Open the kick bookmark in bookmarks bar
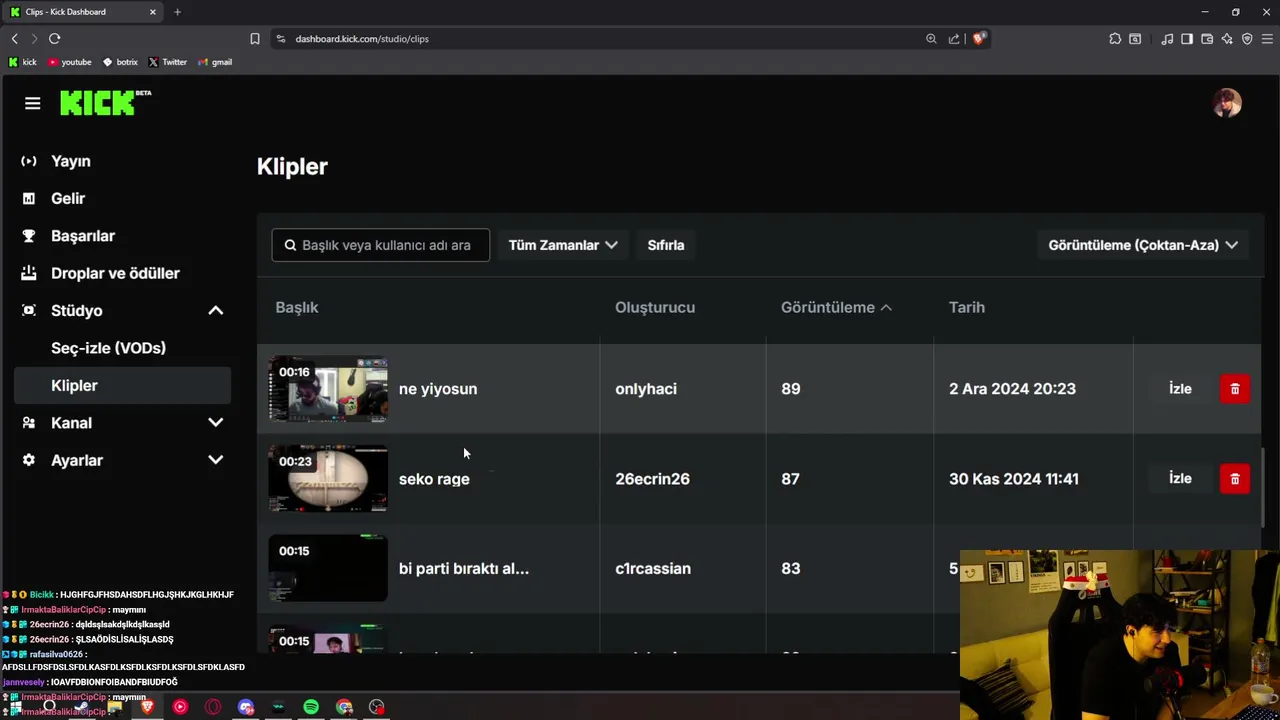 point(23,62)
